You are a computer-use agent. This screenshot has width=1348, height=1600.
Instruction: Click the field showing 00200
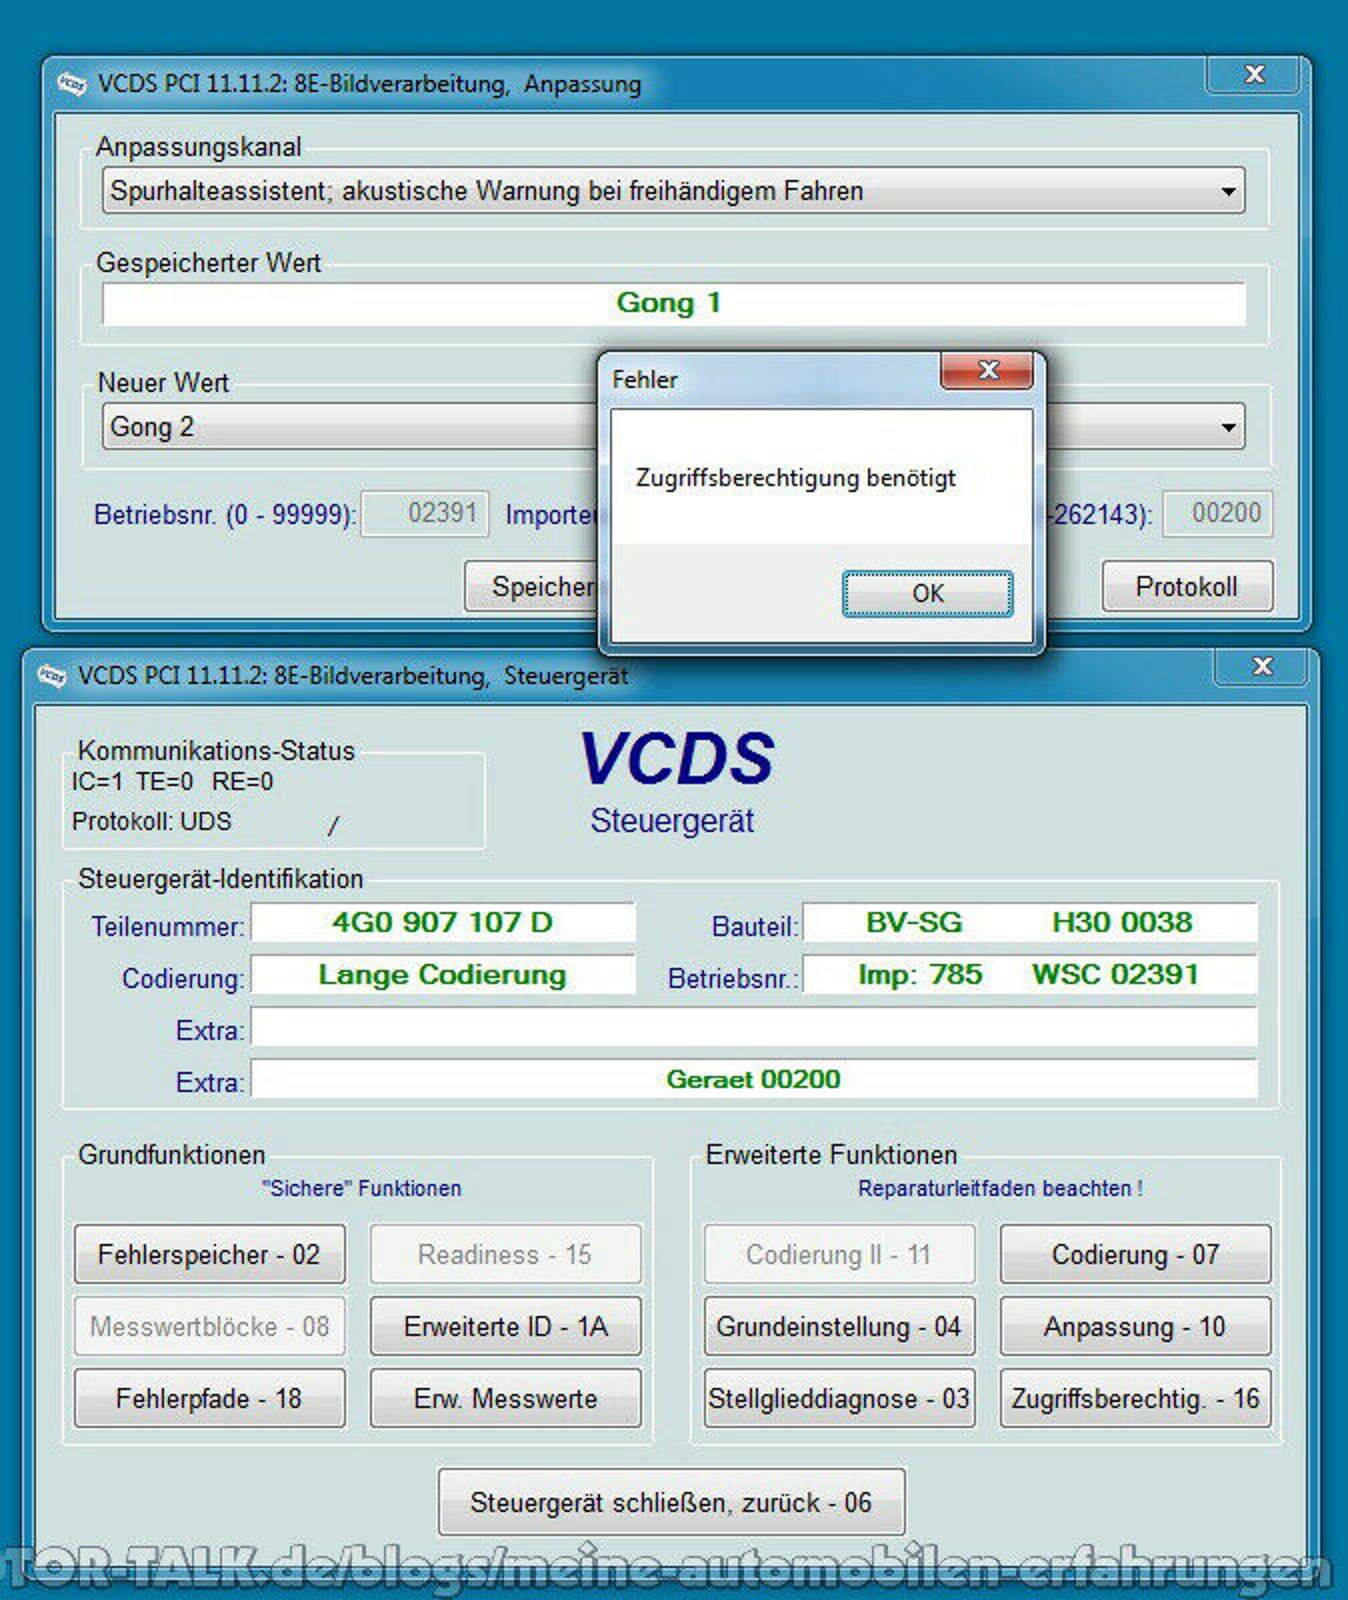coord(1218,514)
